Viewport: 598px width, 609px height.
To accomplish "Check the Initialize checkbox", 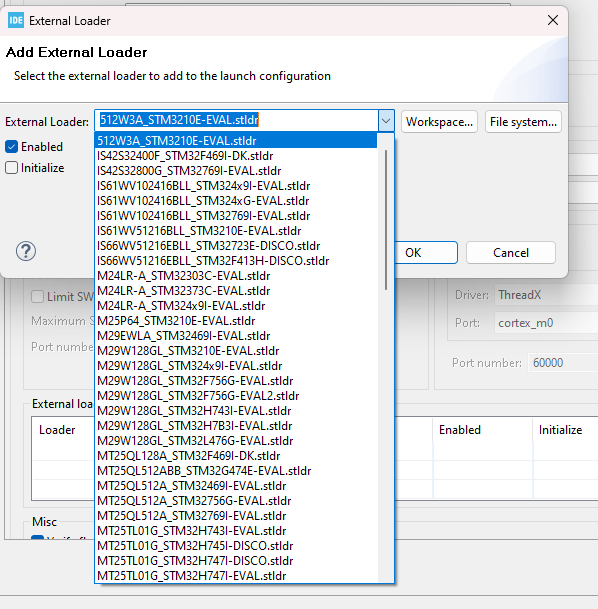I will tap(12, 168).
